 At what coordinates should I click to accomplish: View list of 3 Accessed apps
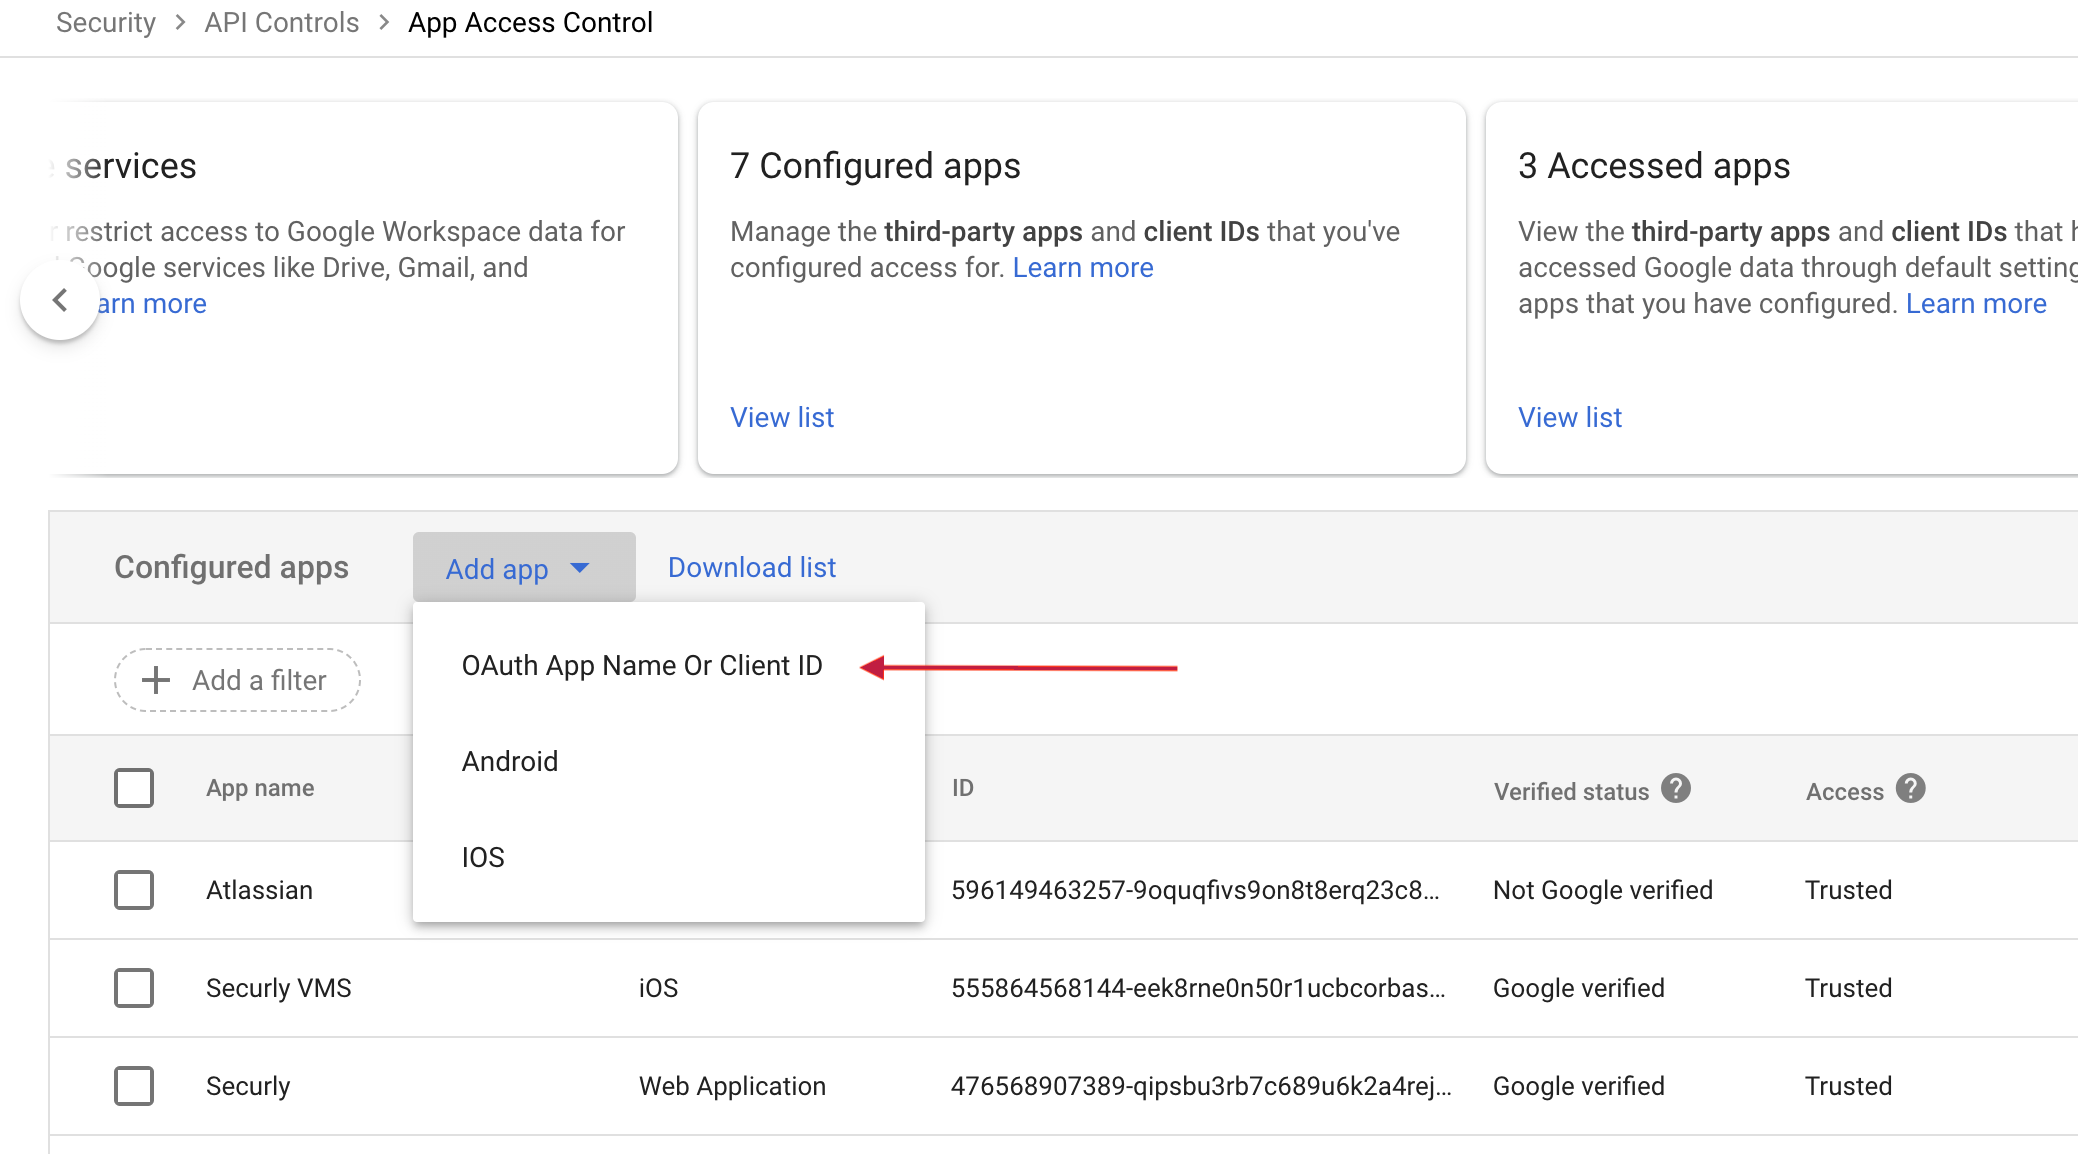pyautogui.click(x=1570, y=417)
